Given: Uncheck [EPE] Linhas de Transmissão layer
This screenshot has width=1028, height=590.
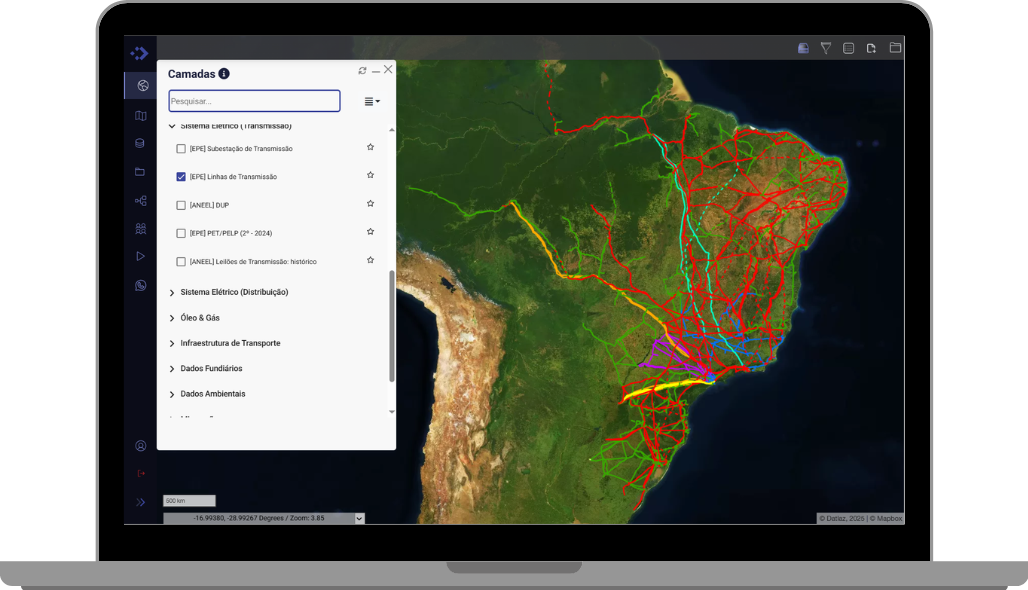Looking at the screenshot, I should tap(181, 177).
